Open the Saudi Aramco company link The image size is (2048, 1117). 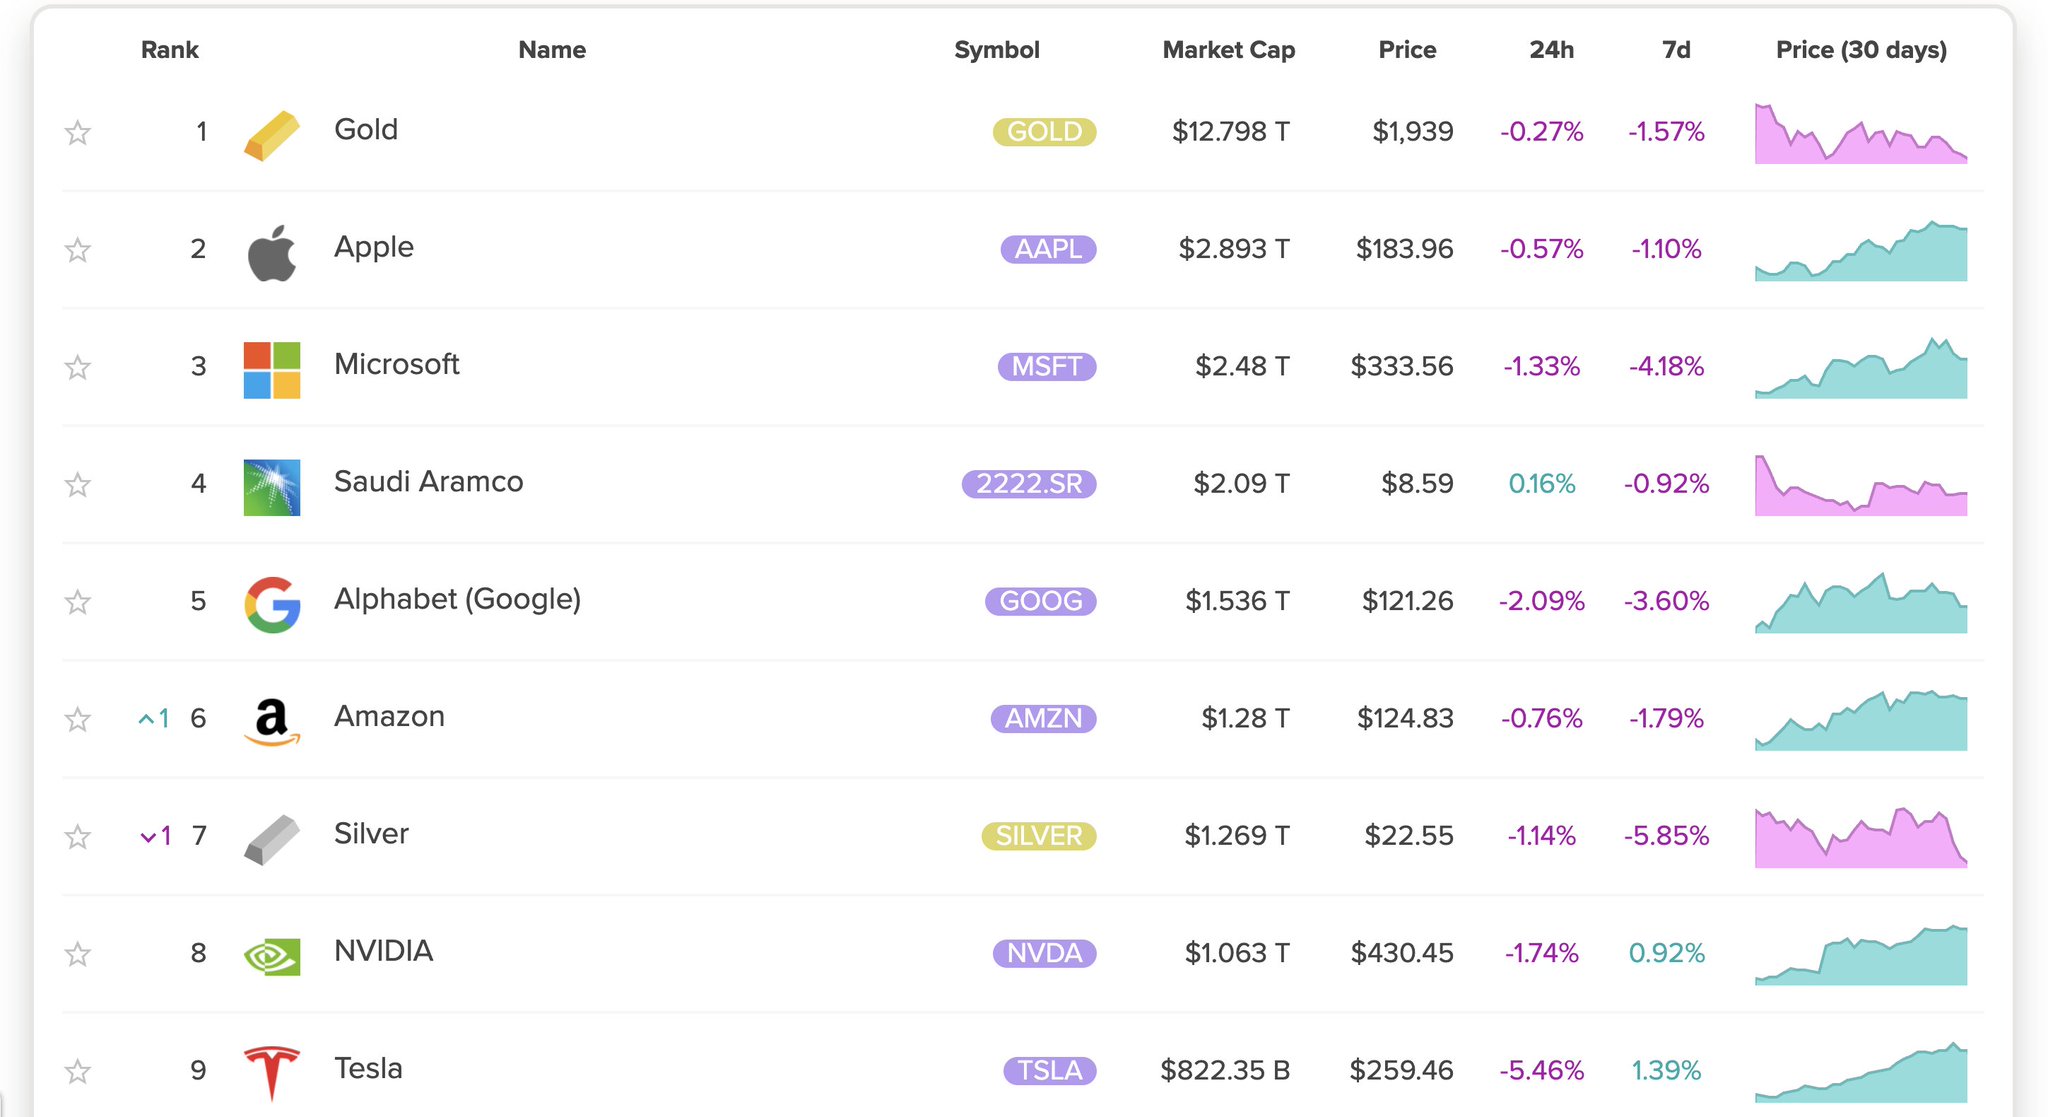428,481
